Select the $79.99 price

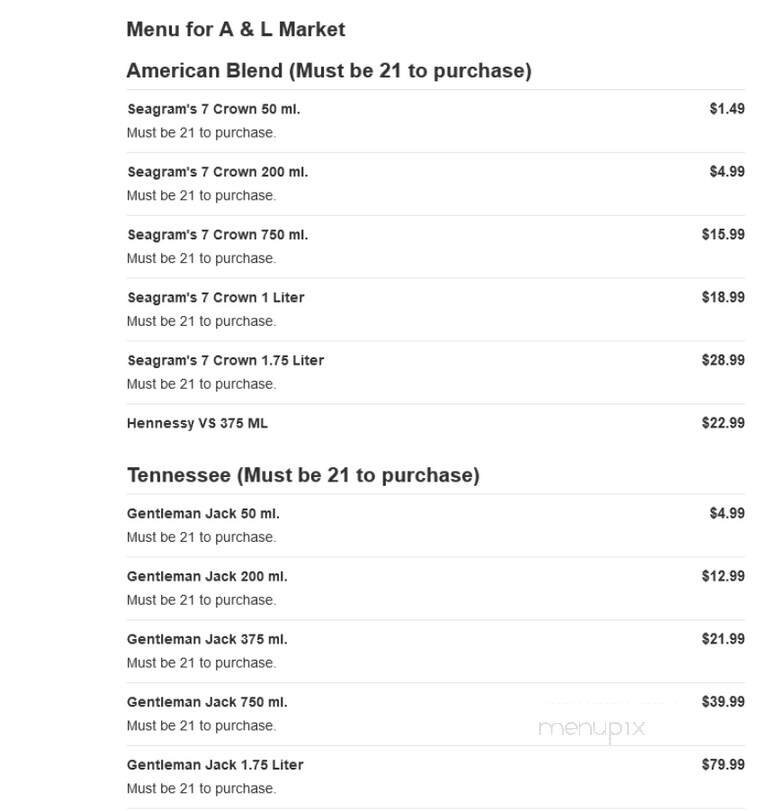[x=722, y=765]
